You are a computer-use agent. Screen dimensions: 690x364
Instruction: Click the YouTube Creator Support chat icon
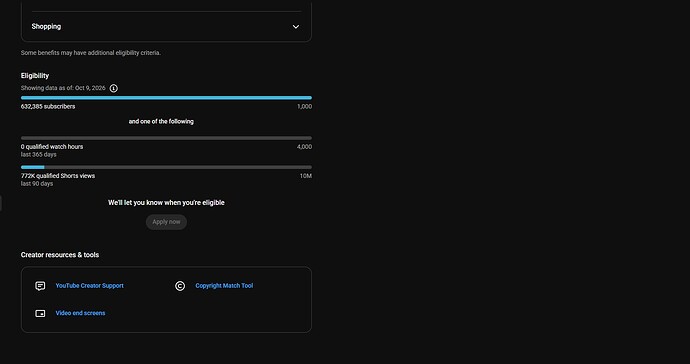click(x=40, y=286)
